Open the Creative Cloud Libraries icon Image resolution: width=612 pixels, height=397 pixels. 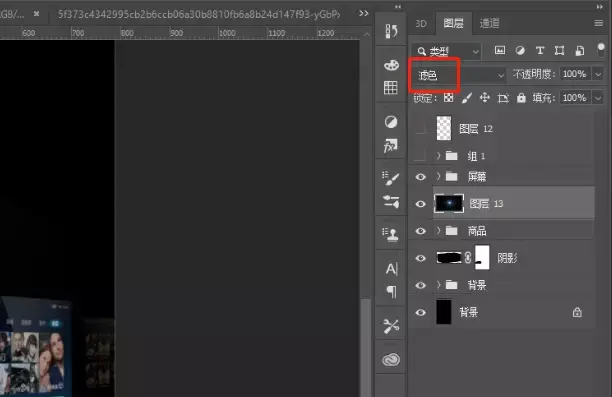(391, 360)
